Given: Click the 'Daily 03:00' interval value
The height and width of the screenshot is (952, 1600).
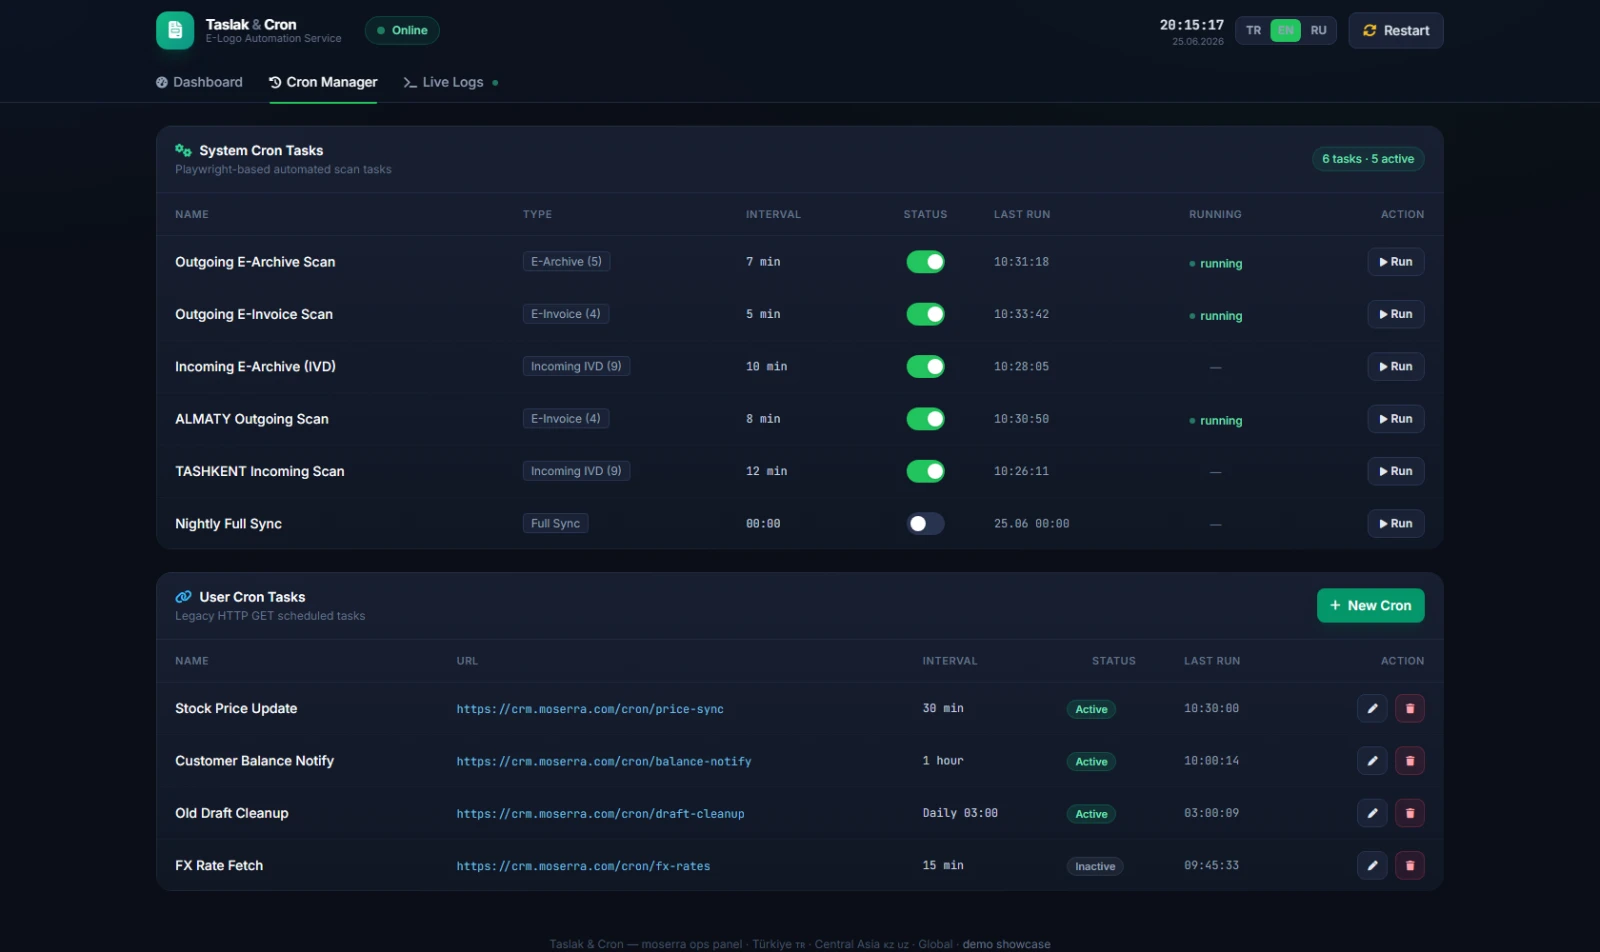Looking at the screenshot, I should (x=960, y=813).
